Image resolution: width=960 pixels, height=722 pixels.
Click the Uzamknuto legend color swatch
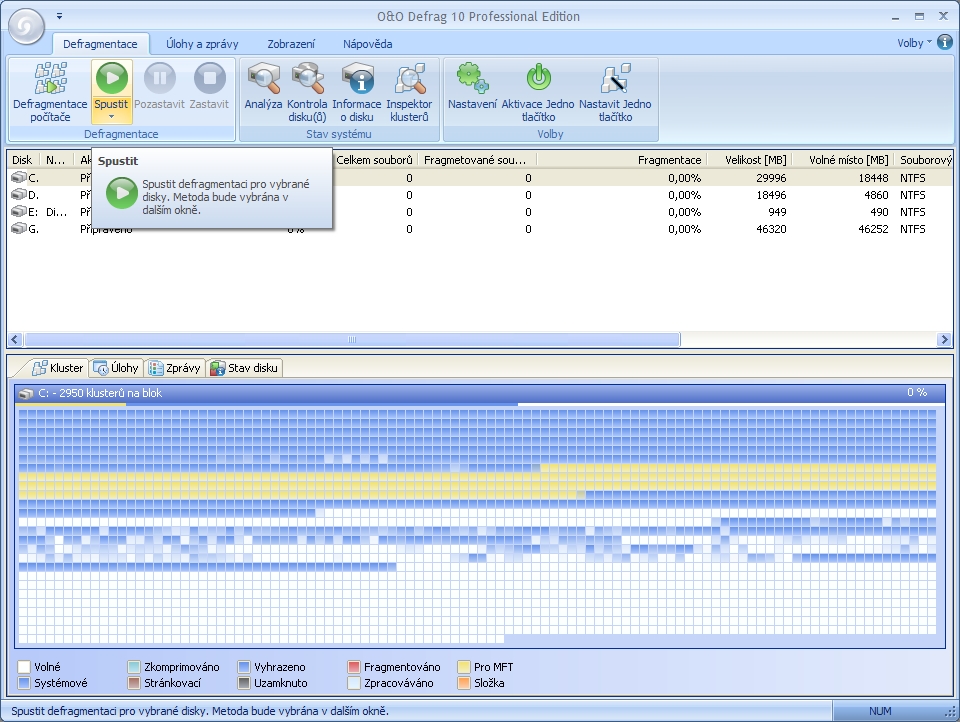(x=244, y=683)
